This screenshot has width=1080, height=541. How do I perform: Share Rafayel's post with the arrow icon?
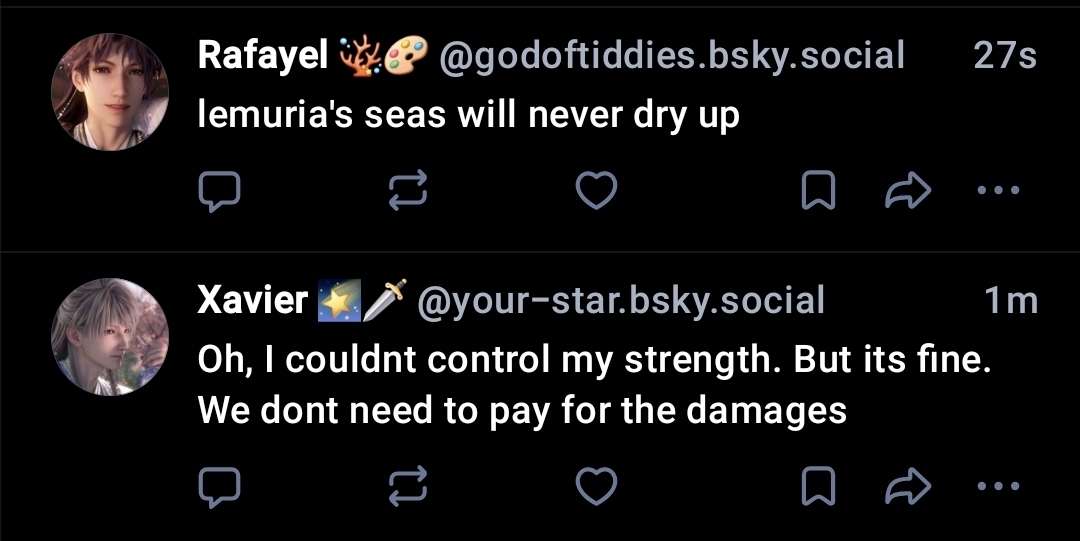pyautogui.click(x=908, y=191)
